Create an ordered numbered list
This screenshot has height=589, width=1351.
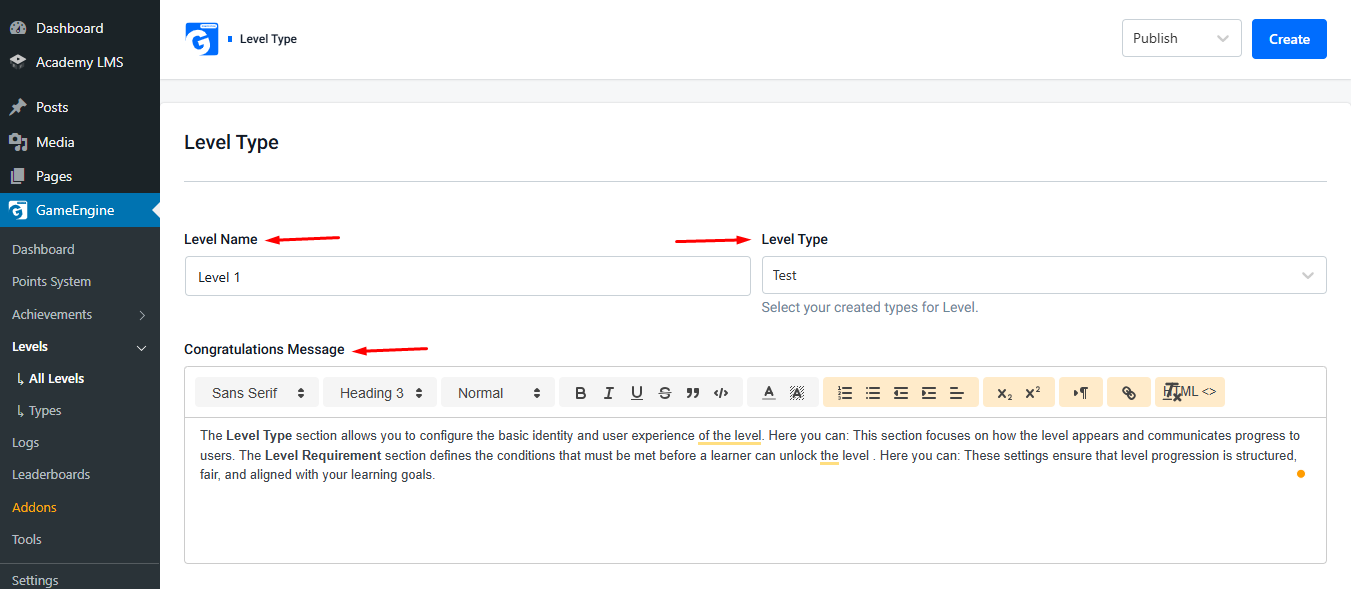pyautogui.click(x=845, y=393)
